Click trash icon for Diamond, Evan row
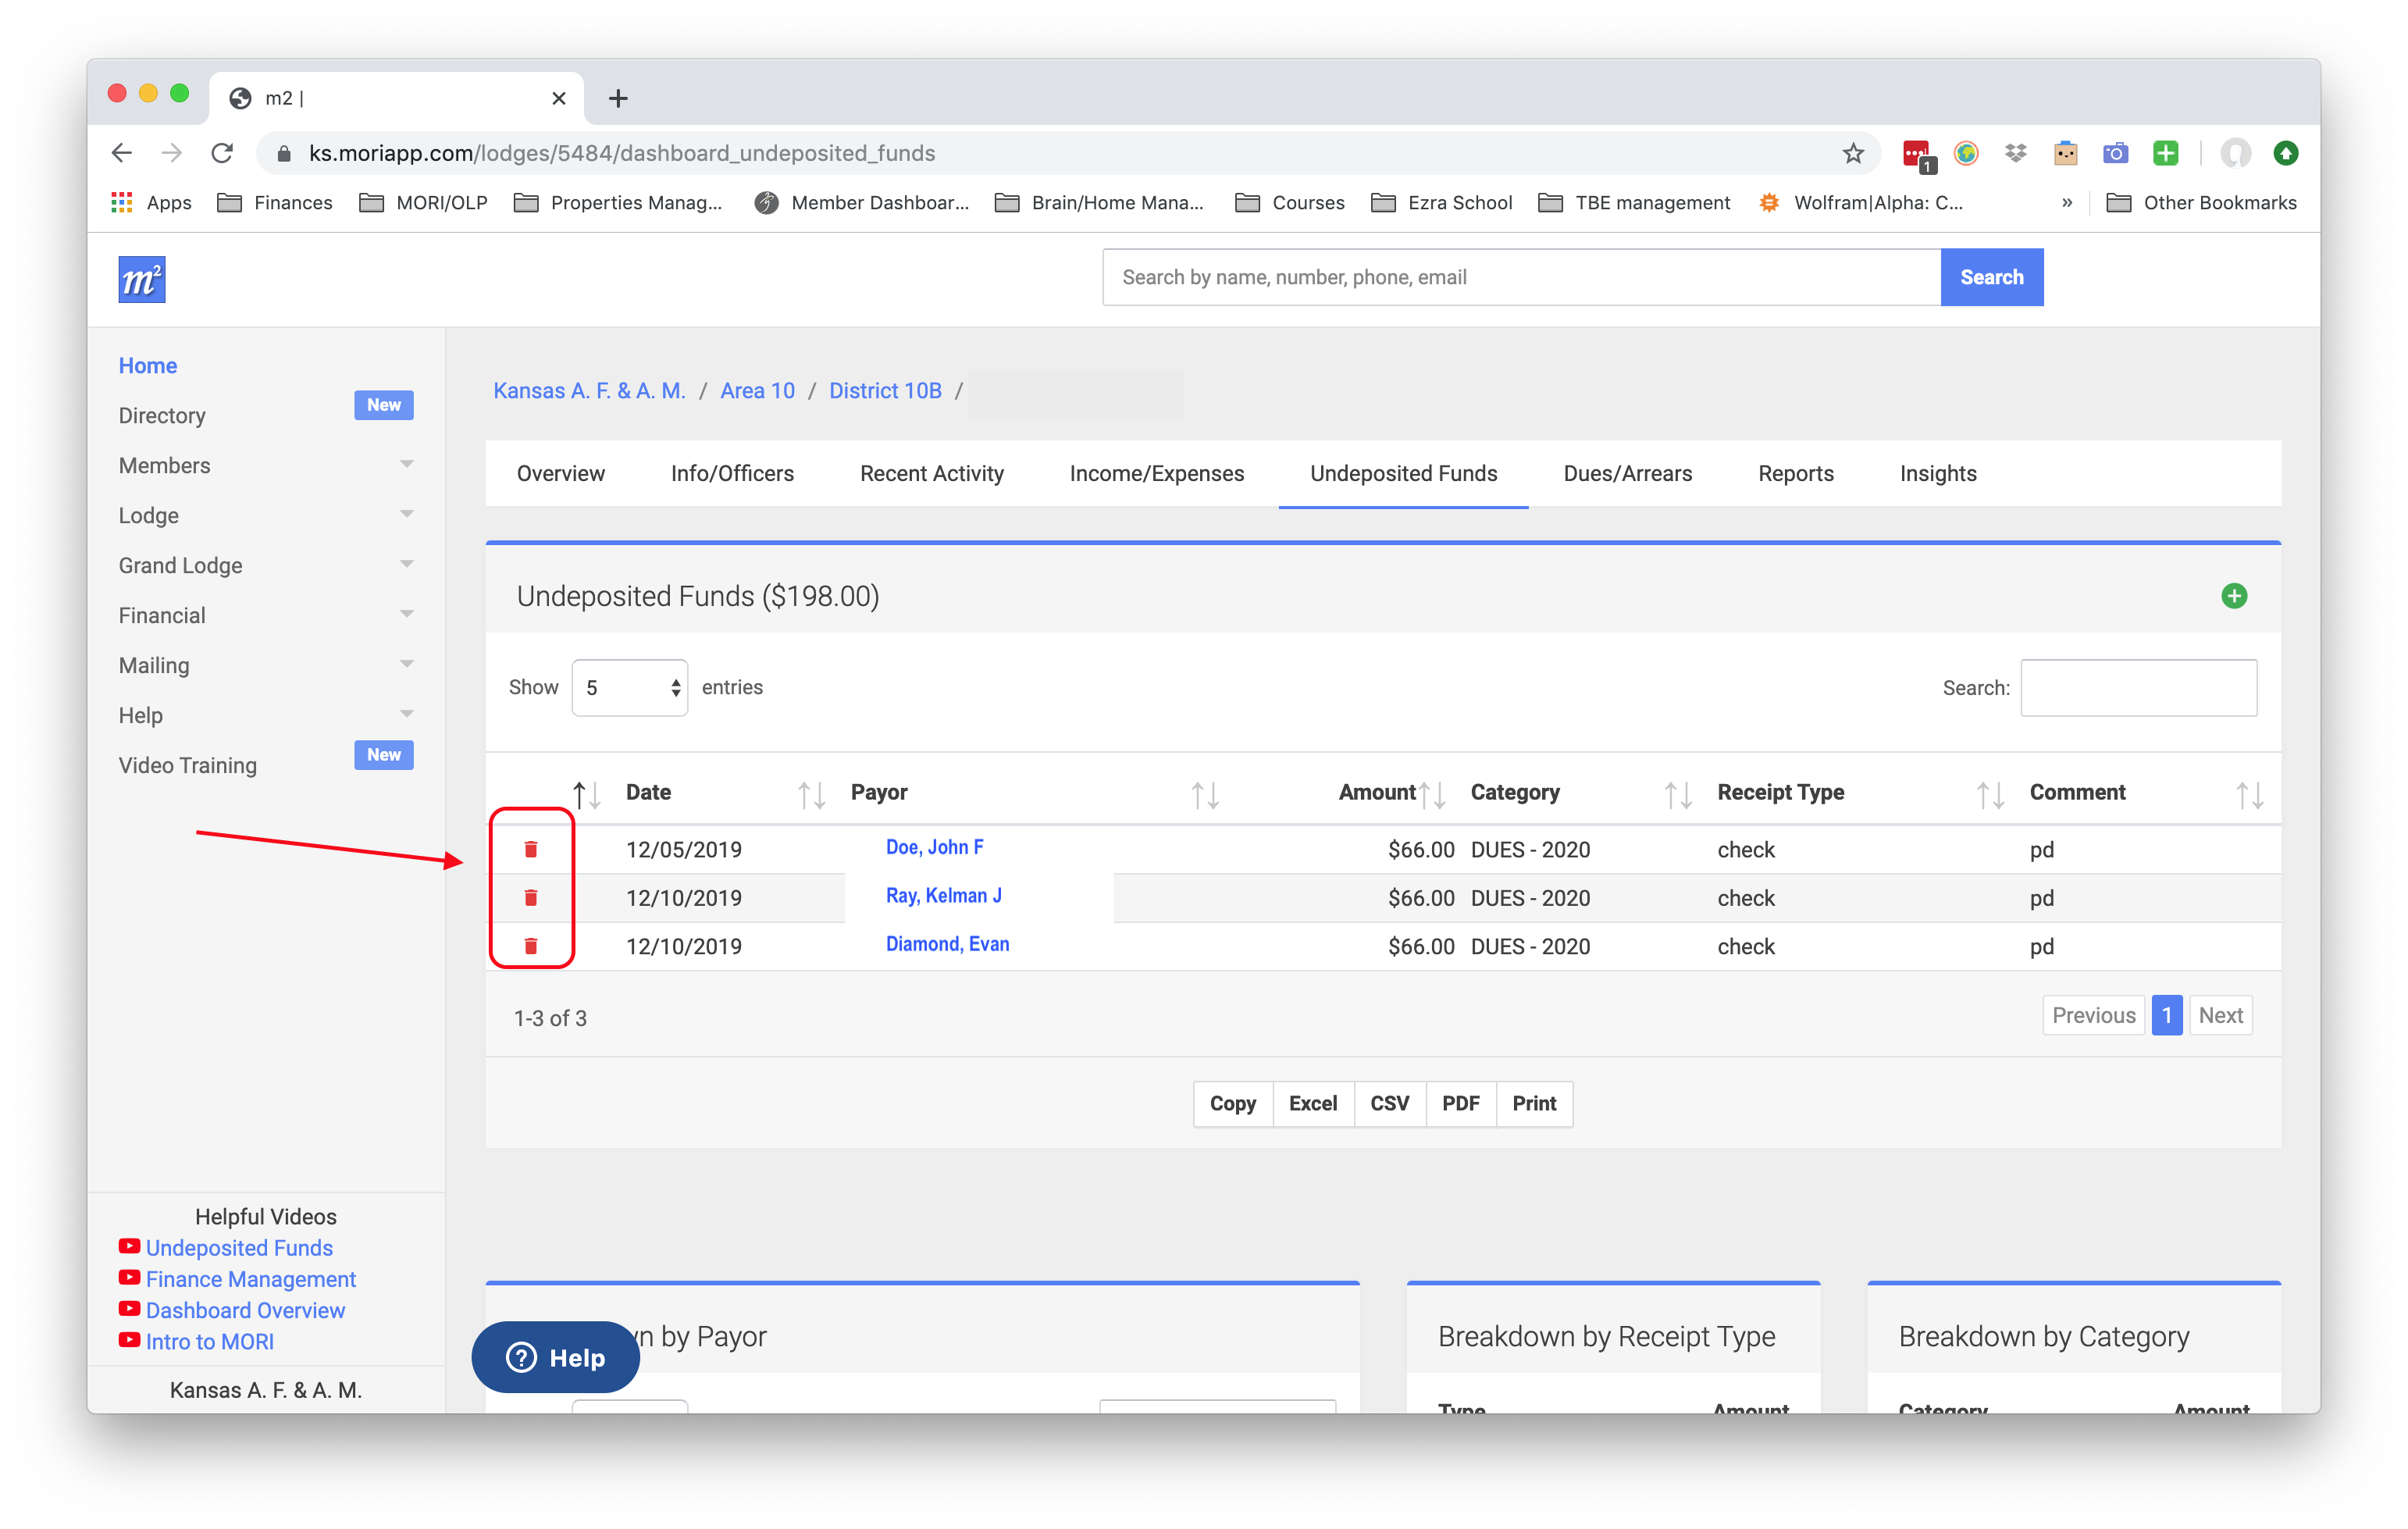 (531, 945)
